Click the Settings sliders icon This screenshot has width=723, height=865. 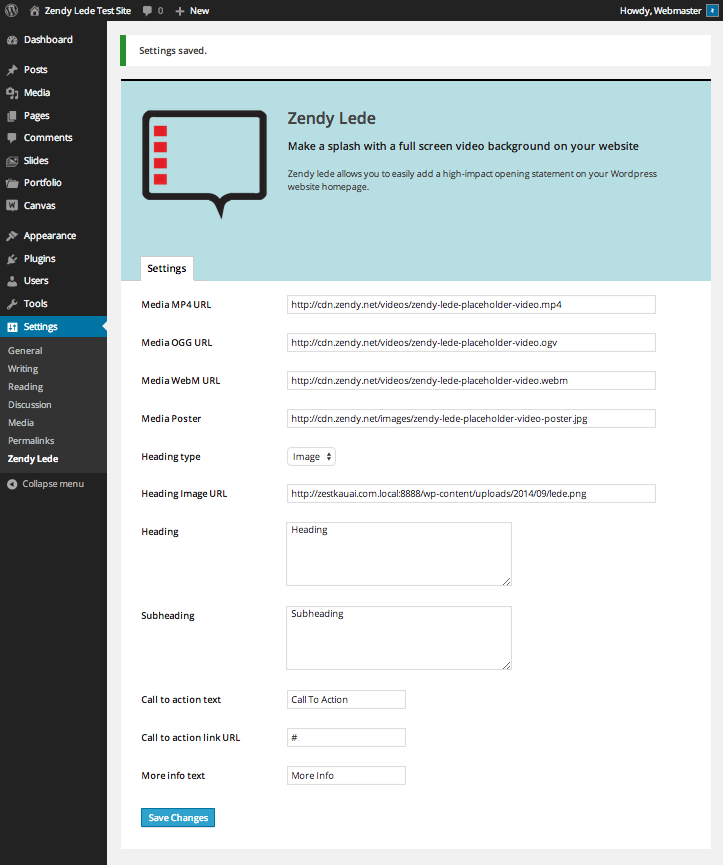[12, 327]
